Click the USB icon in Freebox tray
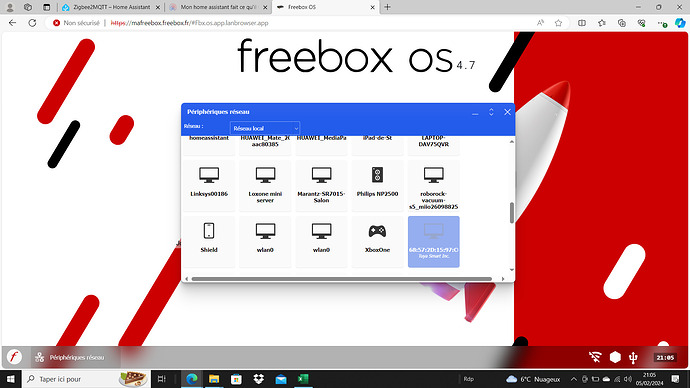This screenshot has height=388, width=690. pyautogui.click(x=633, y=357)
